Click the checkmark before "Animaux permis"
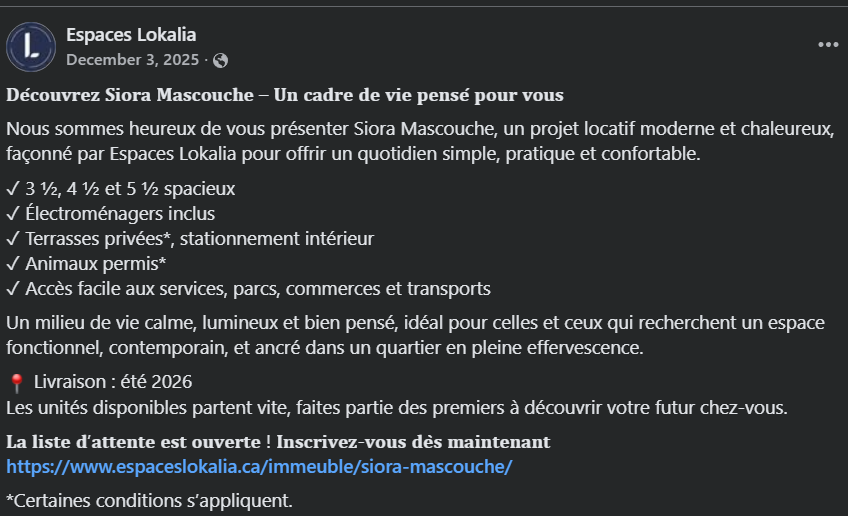Screen dimensions: 848x516 tap(12, 264)
